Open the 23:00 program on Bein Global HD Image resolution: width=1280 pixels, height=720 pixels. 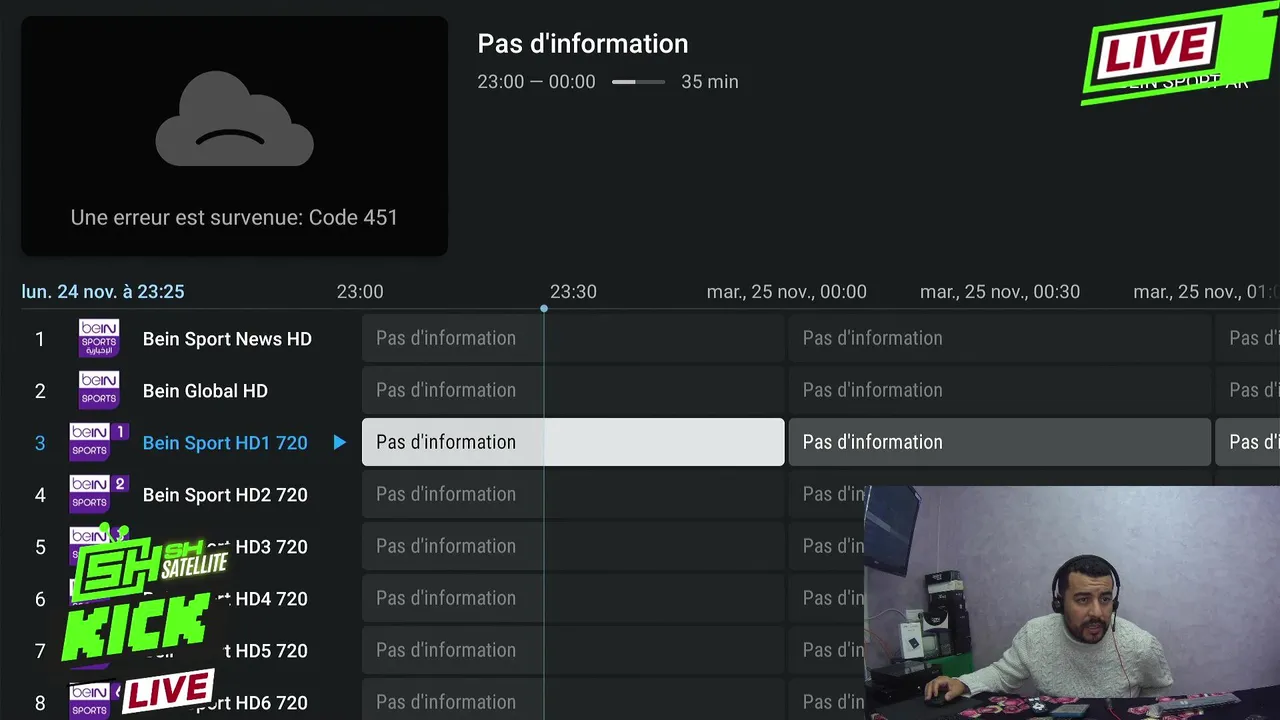coord(573,390)
